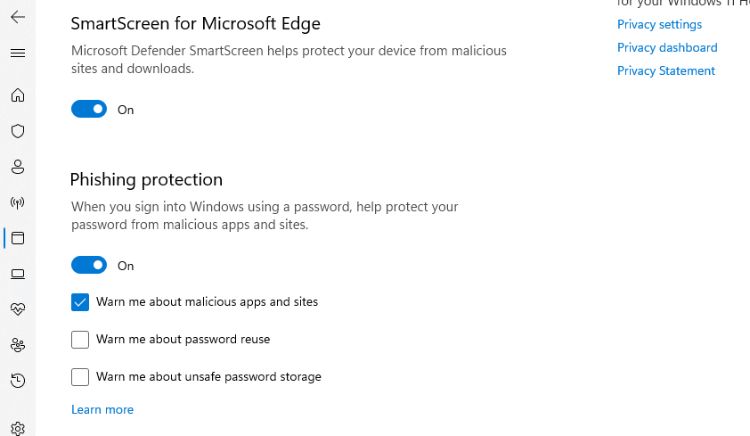Disable the Phishing protection toggle
The height and width of the screenshot is (436, 750).
pos(89,266)
